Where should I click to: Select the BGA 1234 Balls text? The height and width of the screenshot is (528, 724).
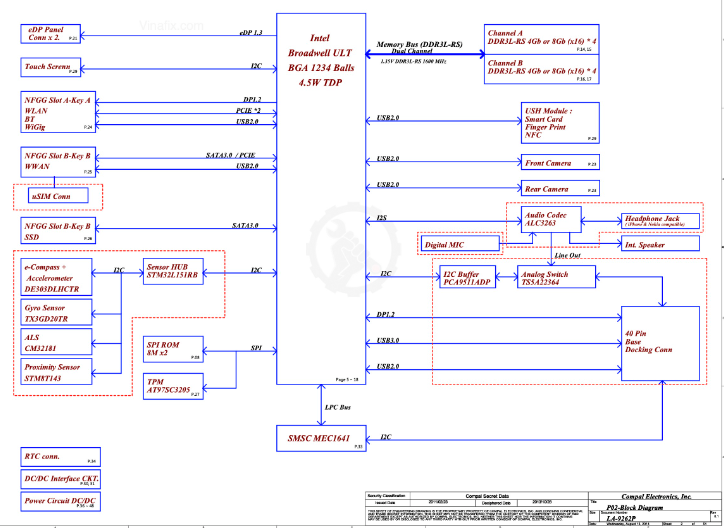[x=321, y=68]
